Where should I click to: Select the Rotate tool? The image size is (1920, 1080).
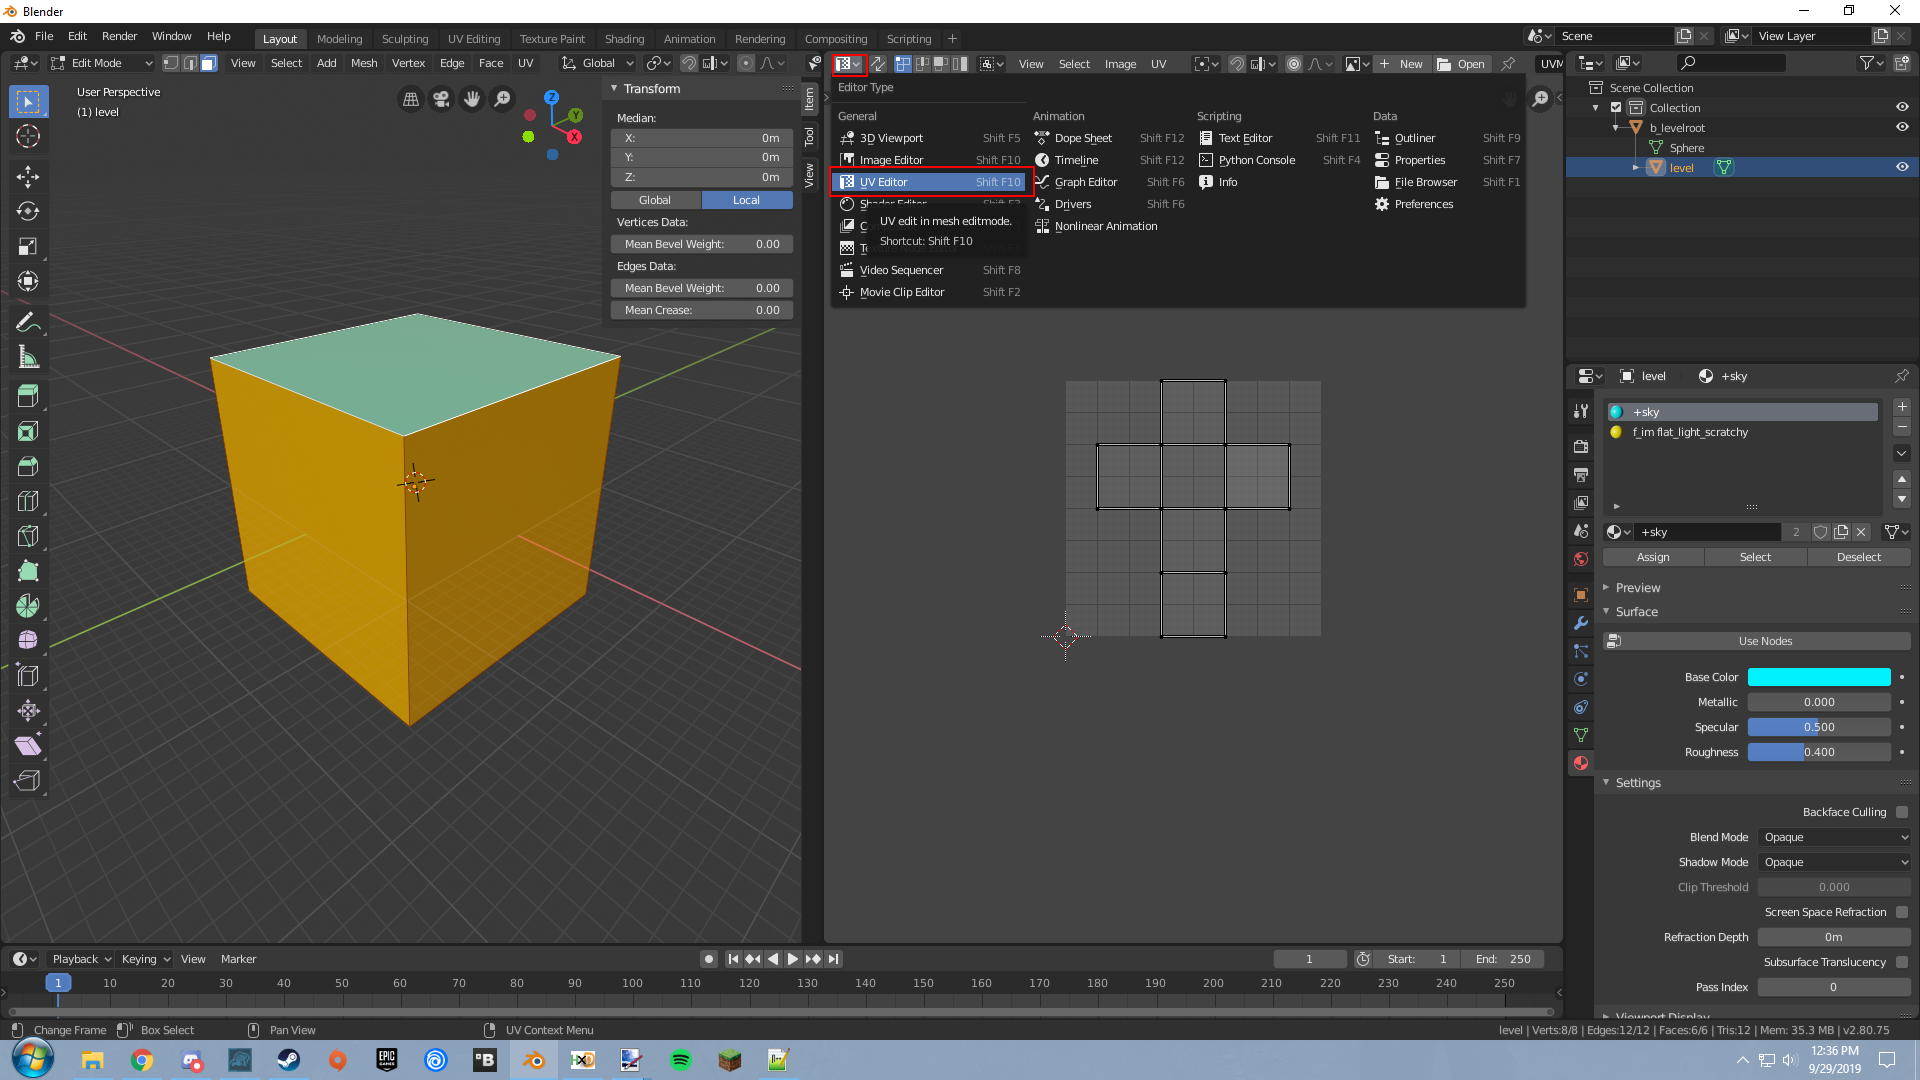coord(28,211)
